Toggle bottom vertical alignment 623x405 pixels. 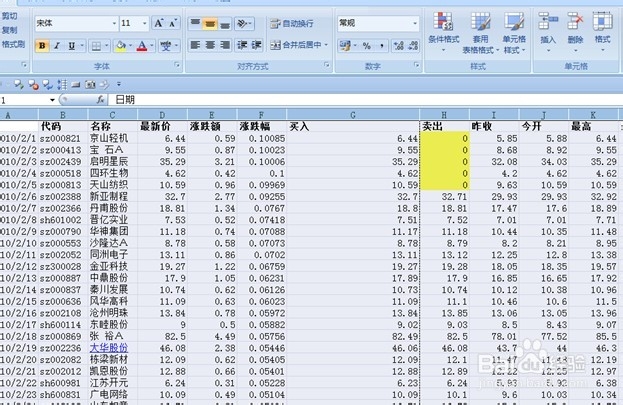click(224, 24)
